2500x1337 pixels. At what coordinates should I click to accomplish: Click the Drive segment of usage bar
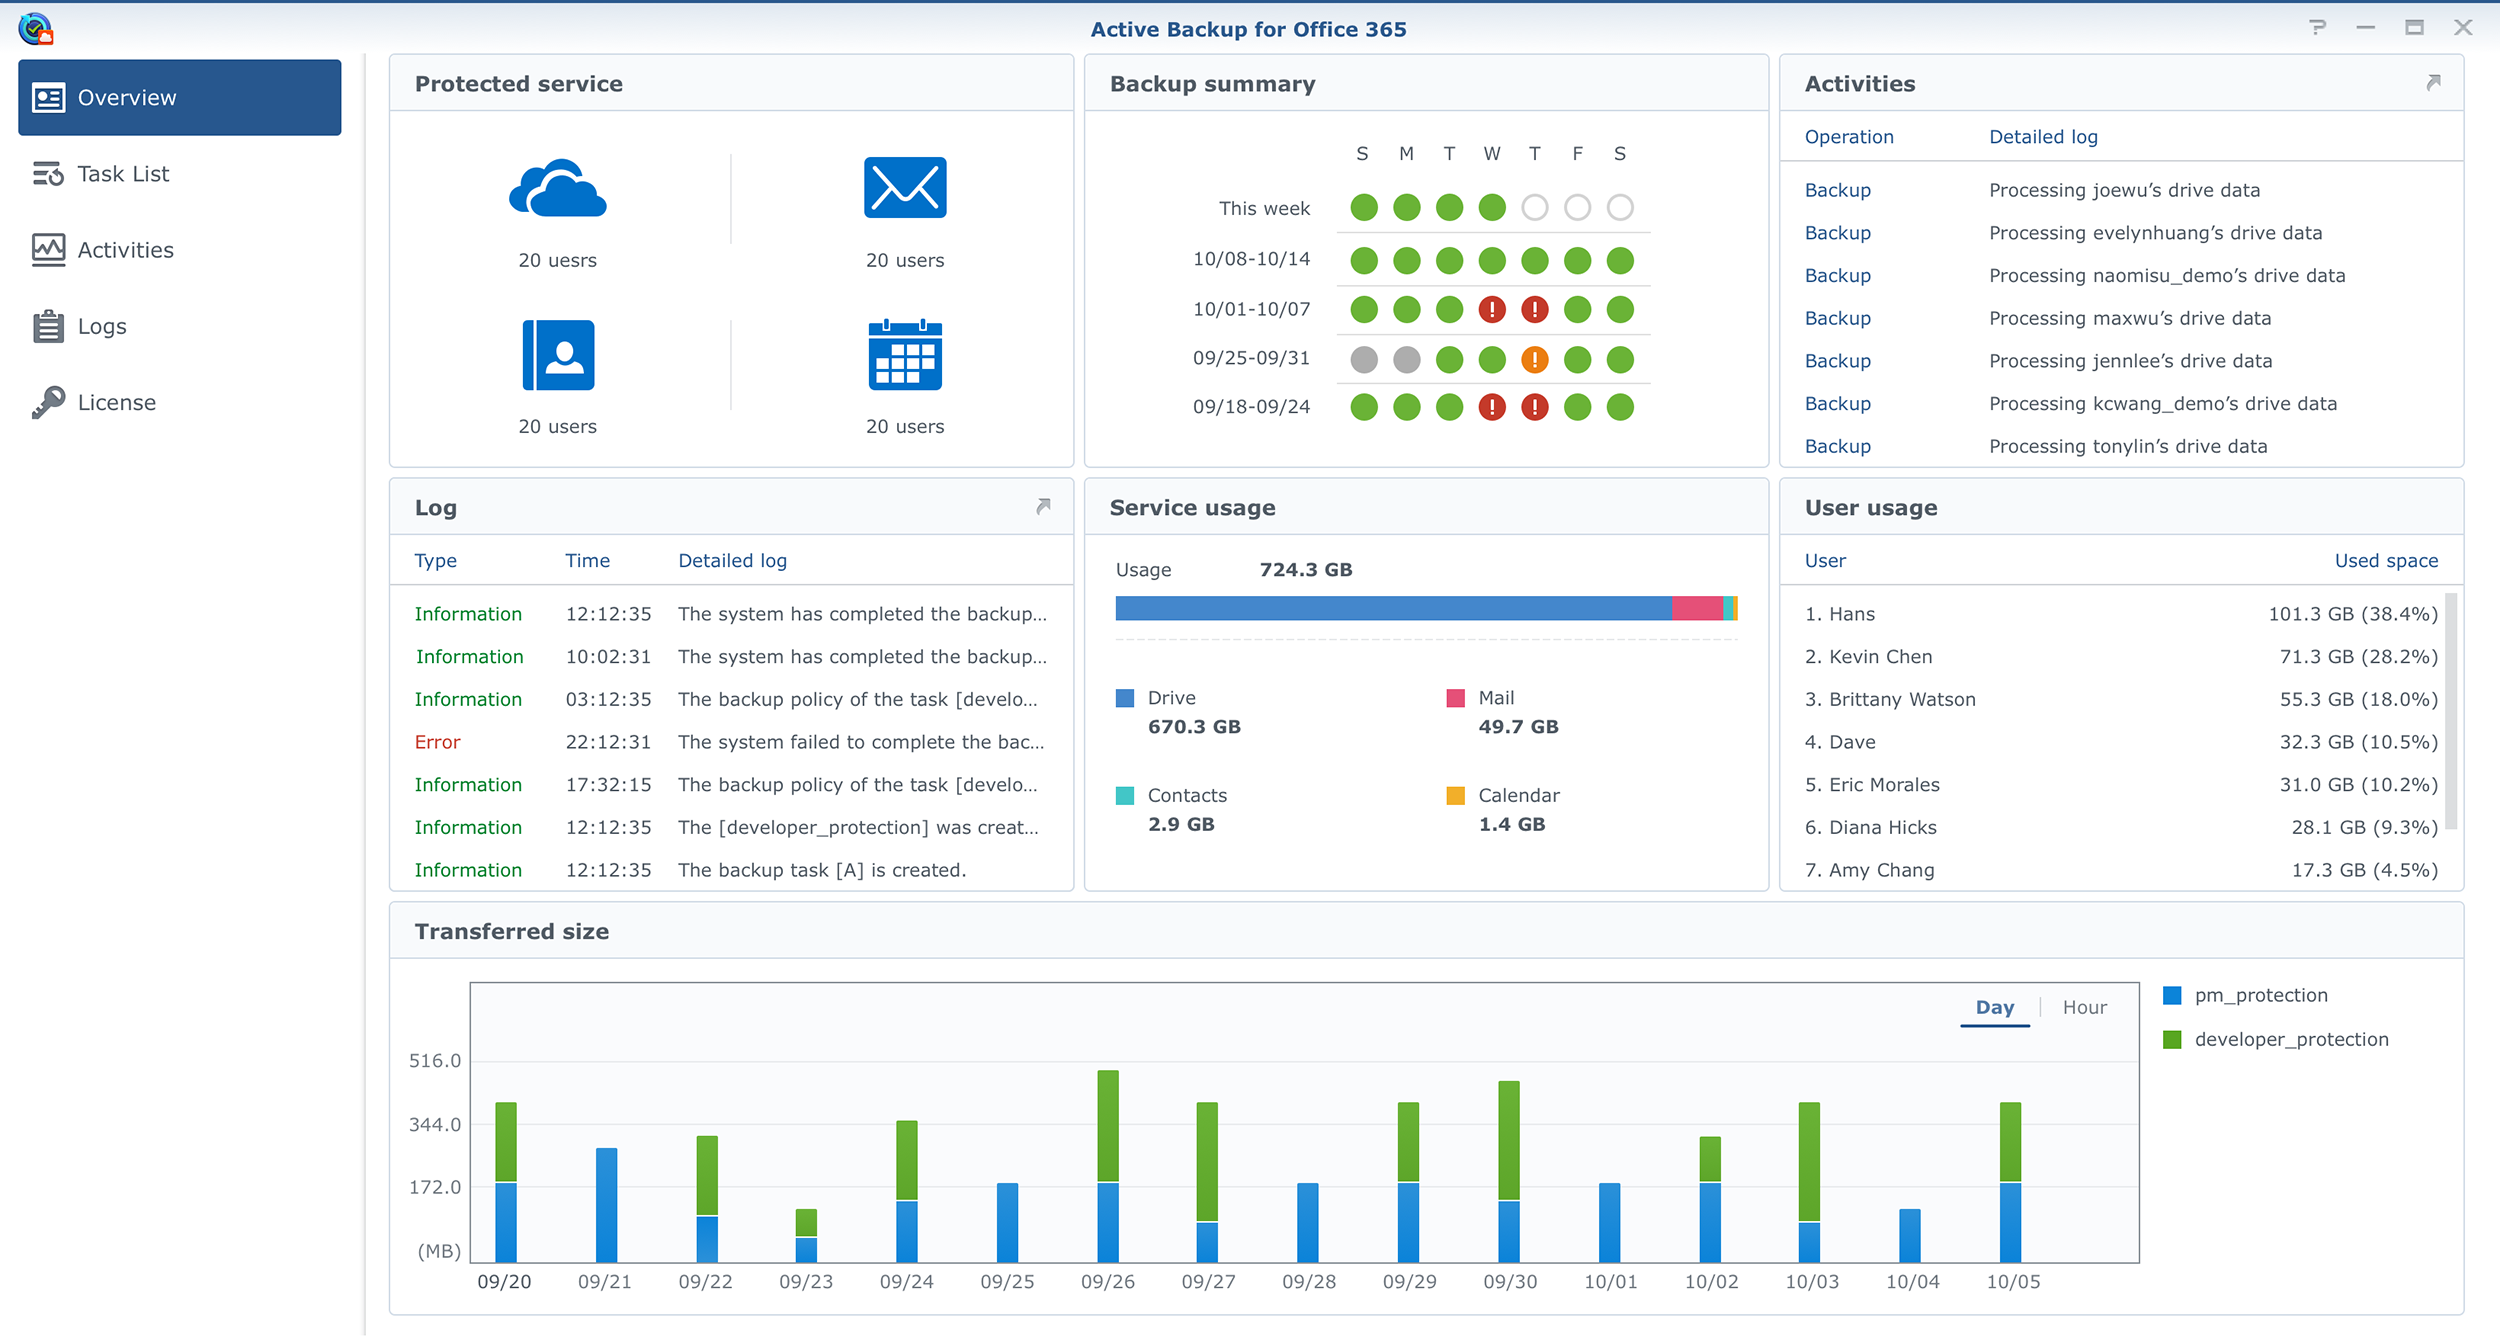coord(1392,608)
